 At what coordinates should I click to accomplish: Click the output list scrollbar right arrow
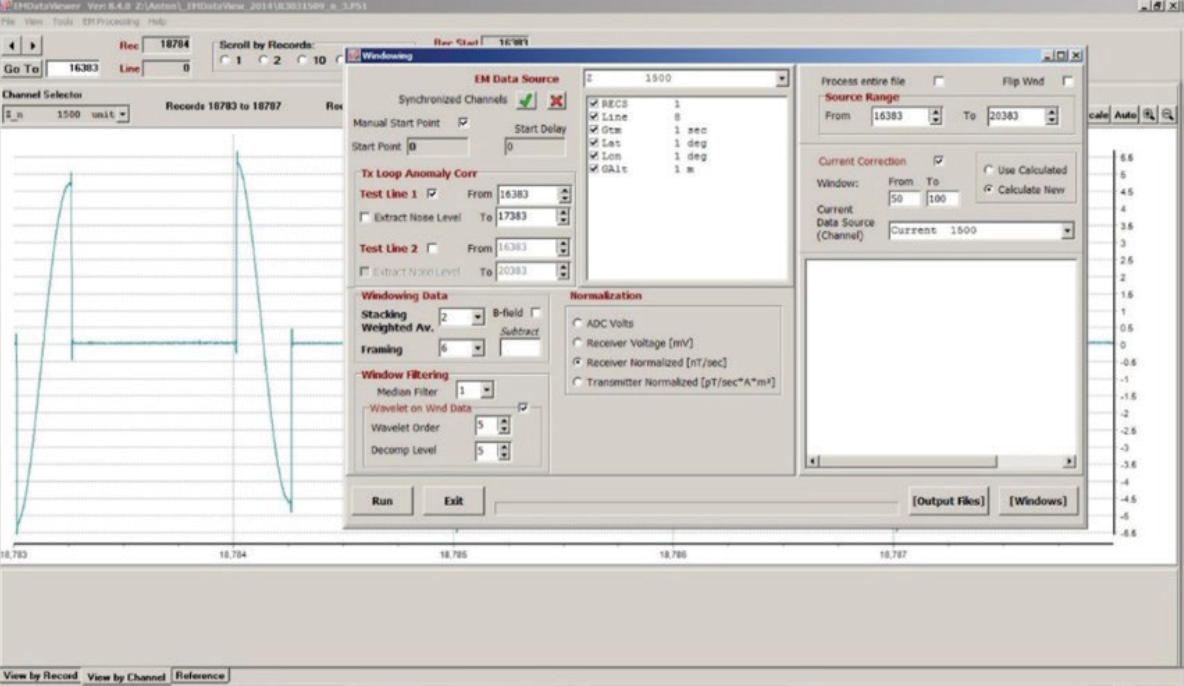pyautogui.click(x=1069, y=461)
